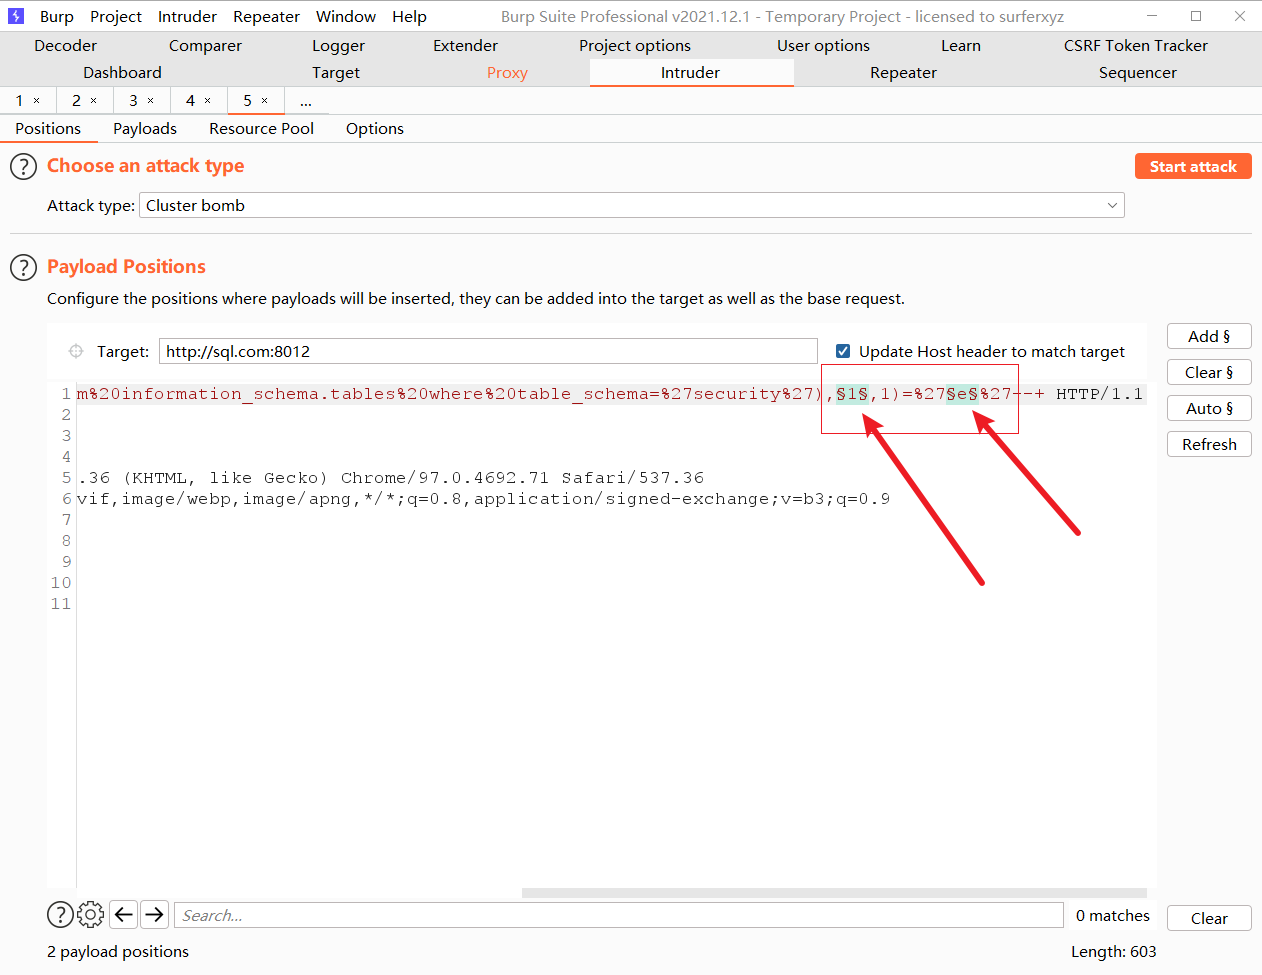Close Intruder tab 2
This screenshot has width=1262, height=975.
click(x=94, y=101)
